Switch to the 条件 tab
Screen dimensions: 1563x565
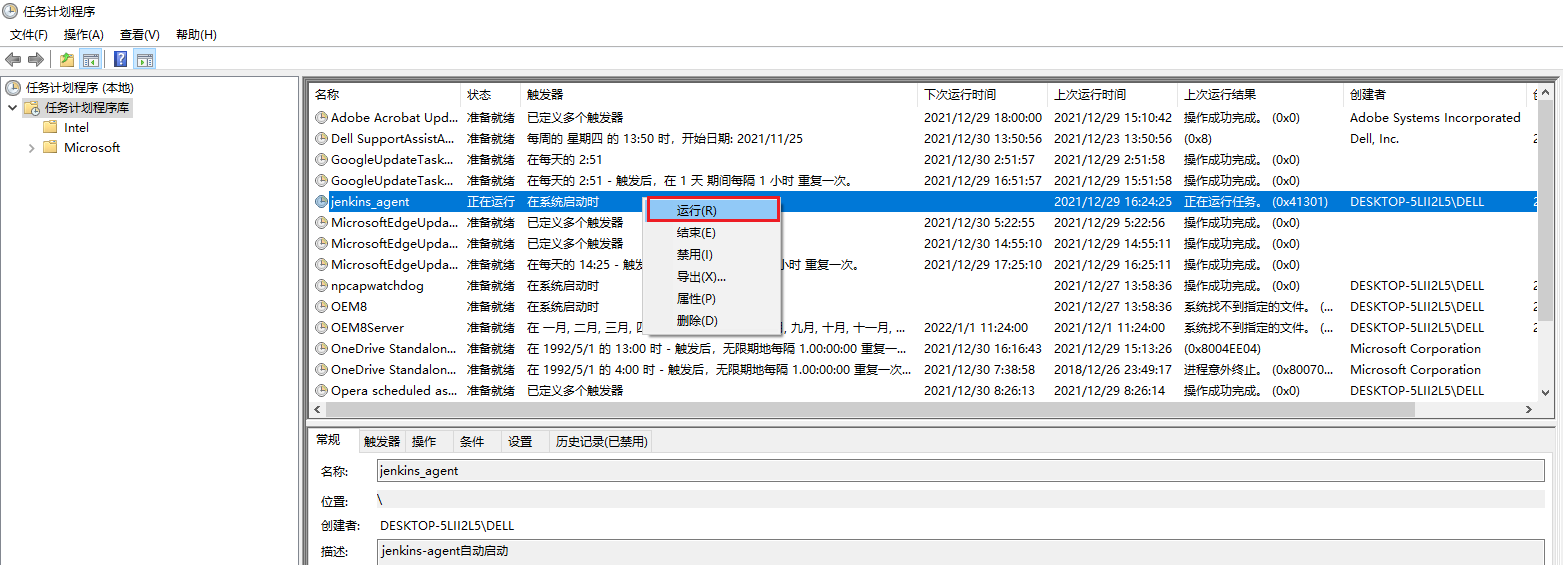click(472, 441)
